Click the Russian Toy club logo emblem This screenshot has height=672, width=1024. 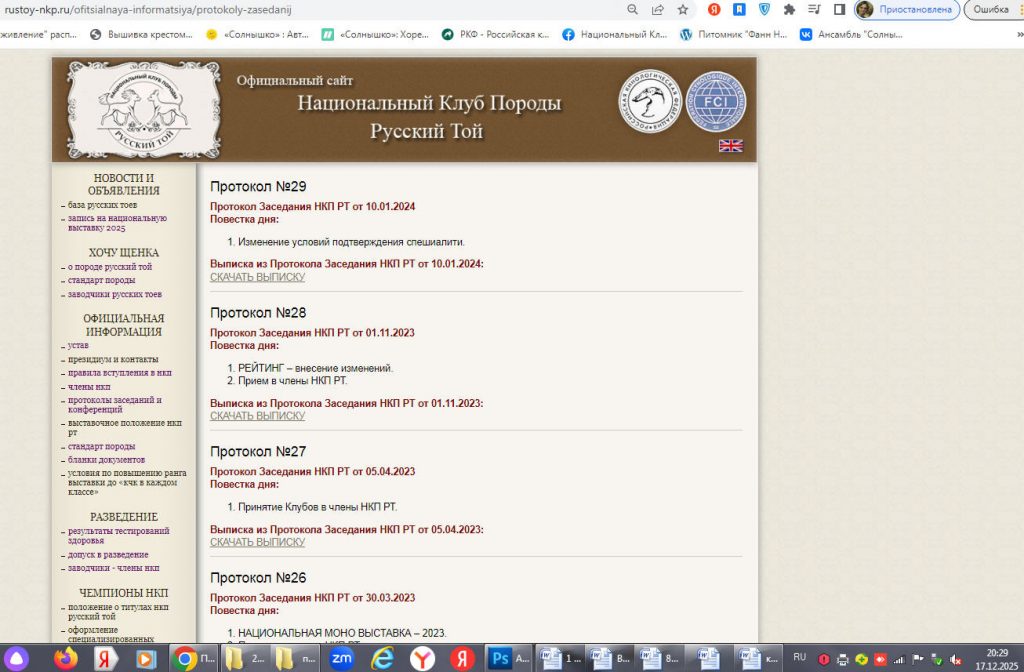click(144, 110)
